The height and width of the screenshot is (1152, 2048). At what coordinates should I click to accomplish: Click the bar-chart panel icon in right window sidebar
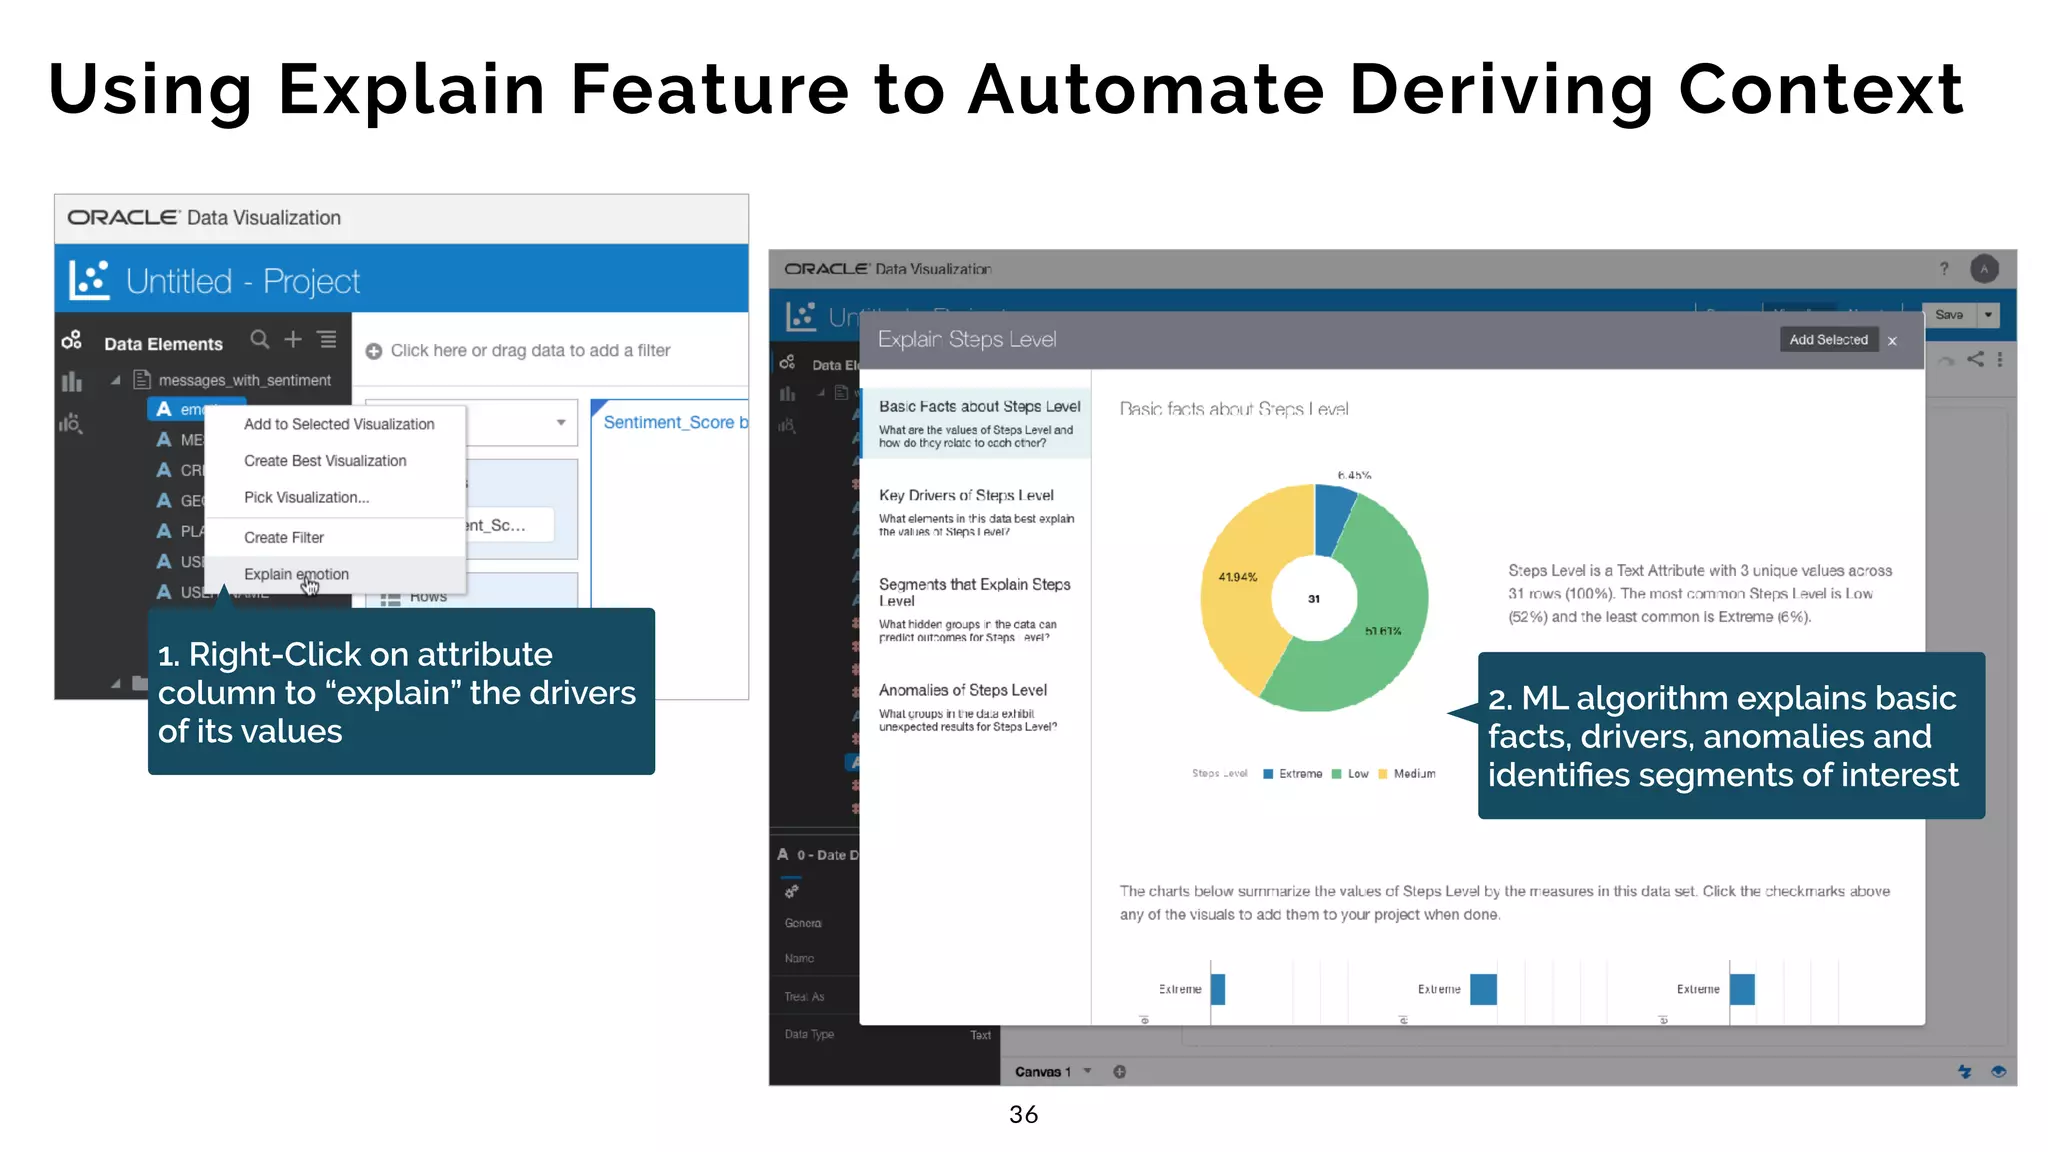coord(787,393)
